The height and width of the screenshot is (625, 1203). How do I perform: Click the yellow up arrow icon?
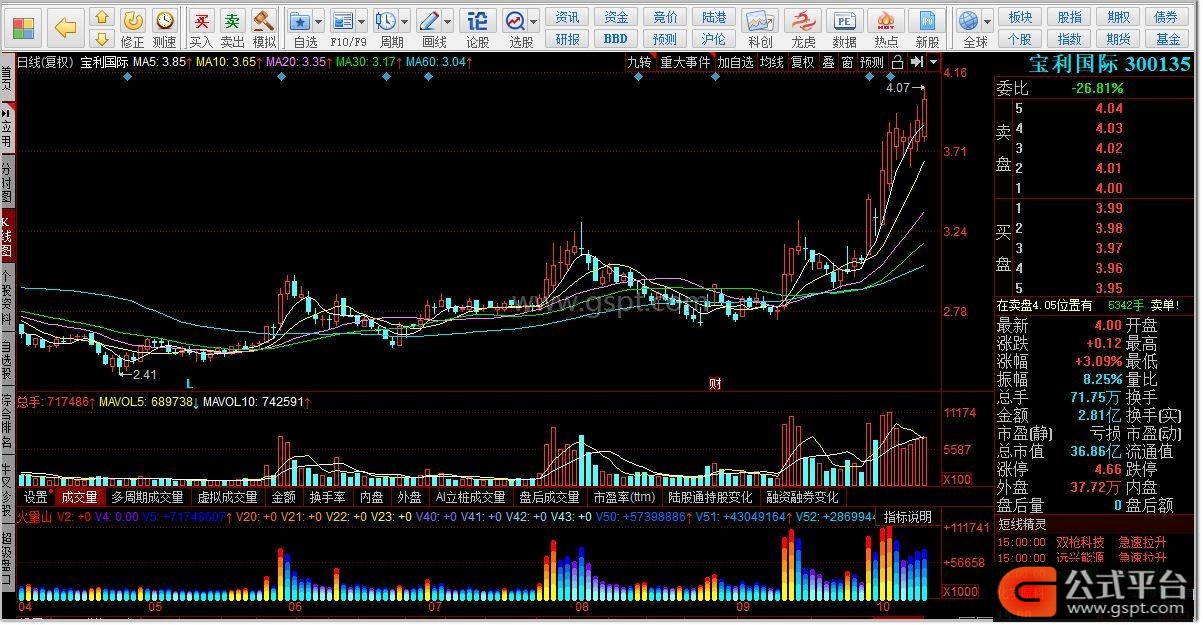coord(101,17)
